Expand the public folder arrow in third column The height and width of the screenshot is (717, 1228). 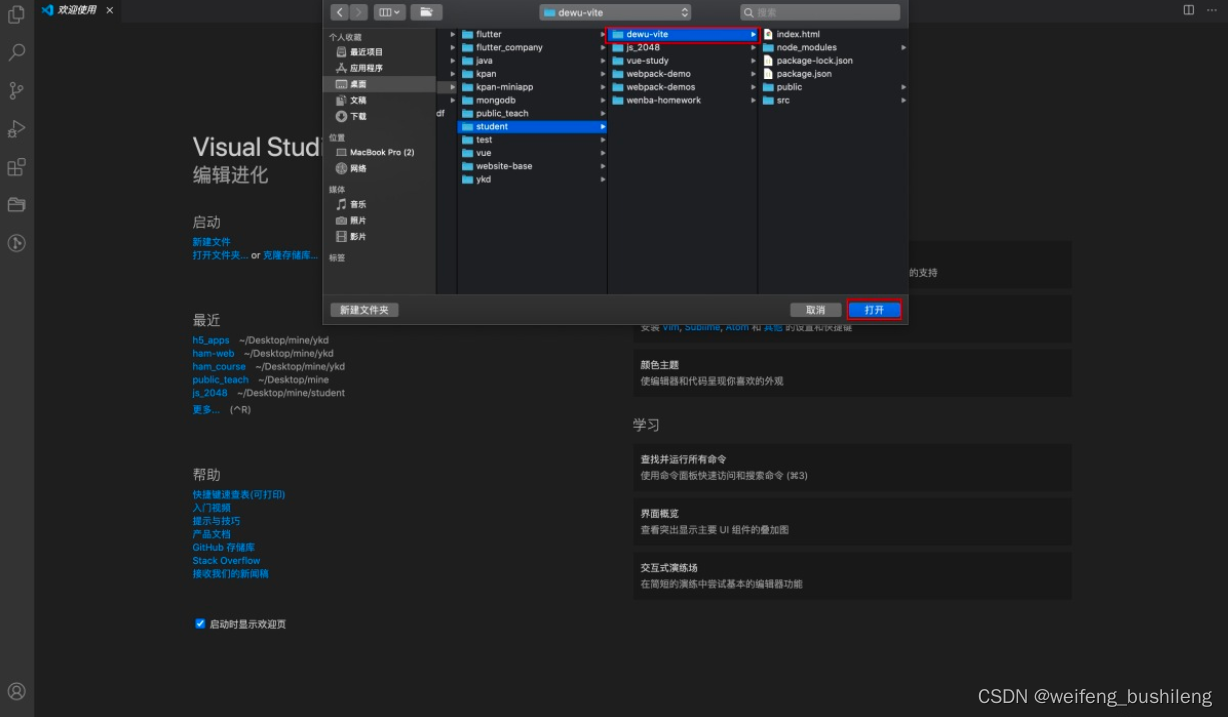(x=903, y=87)
